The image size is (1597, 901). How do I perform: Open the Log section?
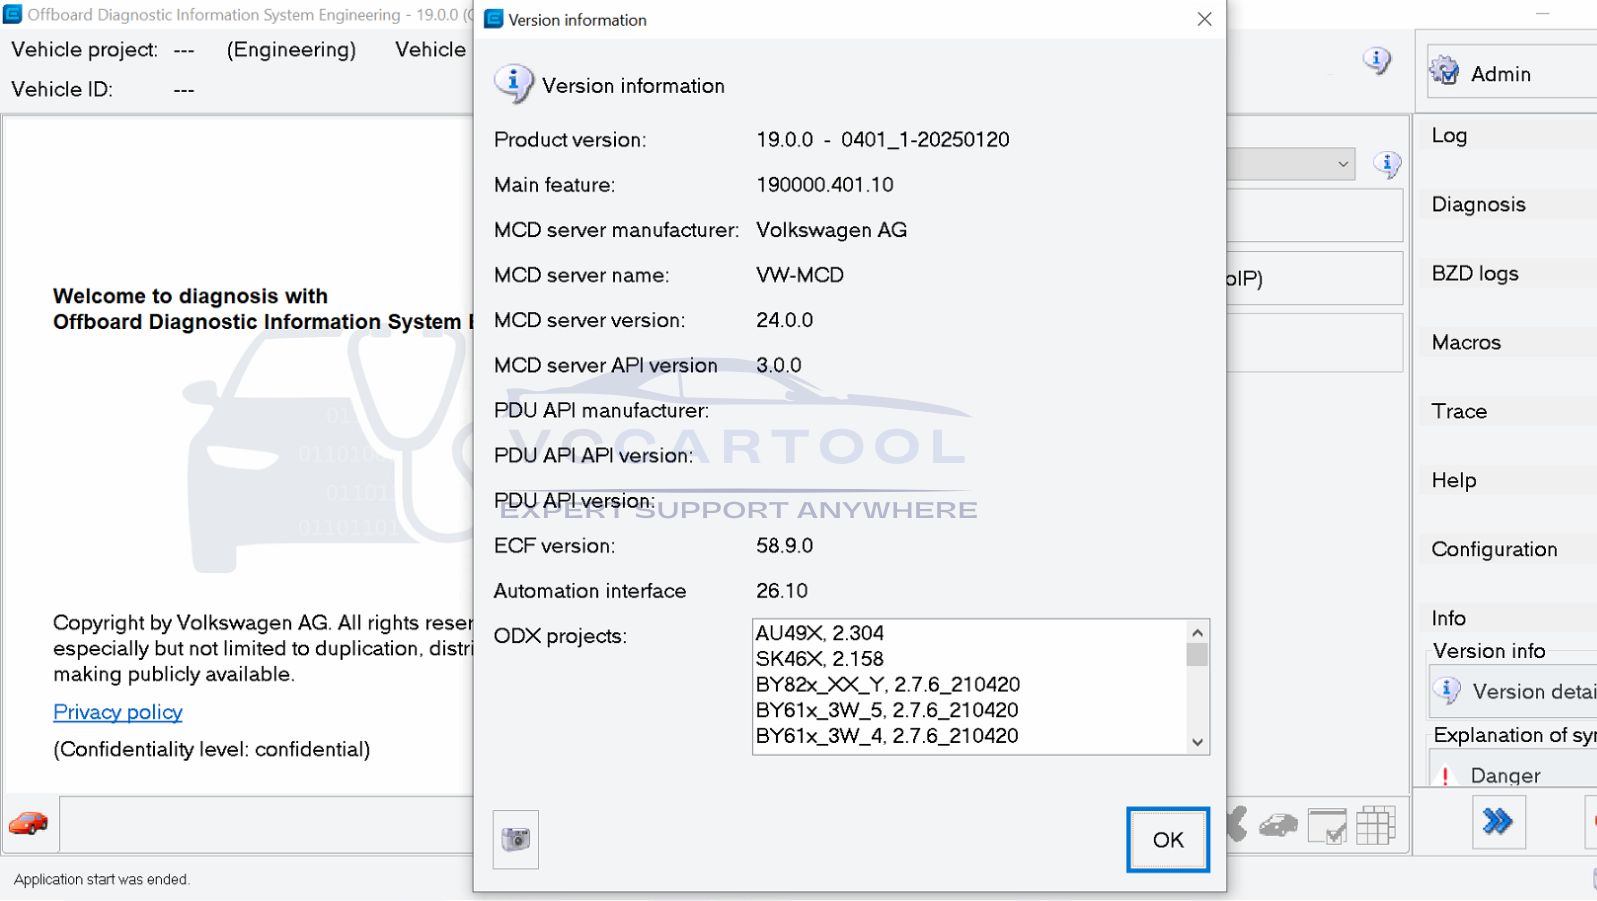tap(1508, 135)
